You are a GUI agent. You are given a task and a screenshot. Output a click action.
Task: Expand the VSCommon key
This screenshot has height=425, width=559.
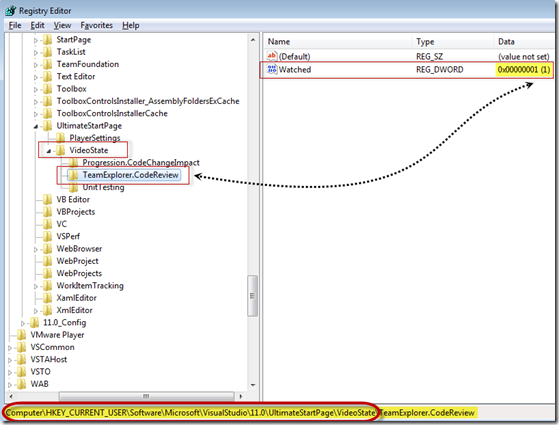(x=10, y=348)
